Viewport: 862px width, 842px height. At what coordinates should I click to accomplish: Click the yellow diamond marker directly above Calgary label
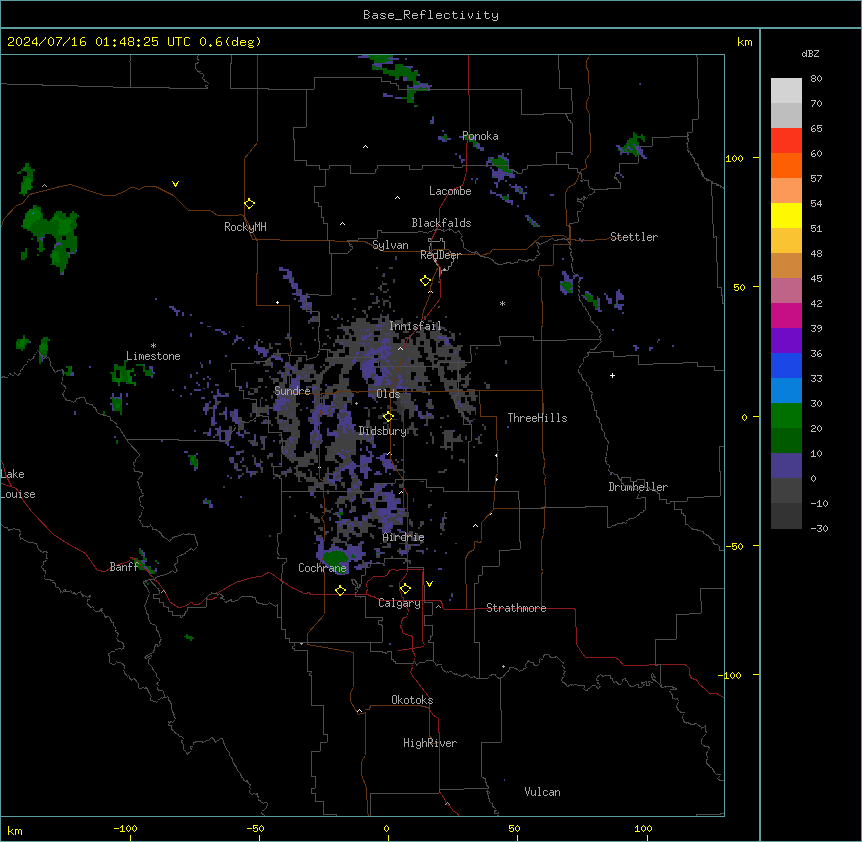[405, 589]
